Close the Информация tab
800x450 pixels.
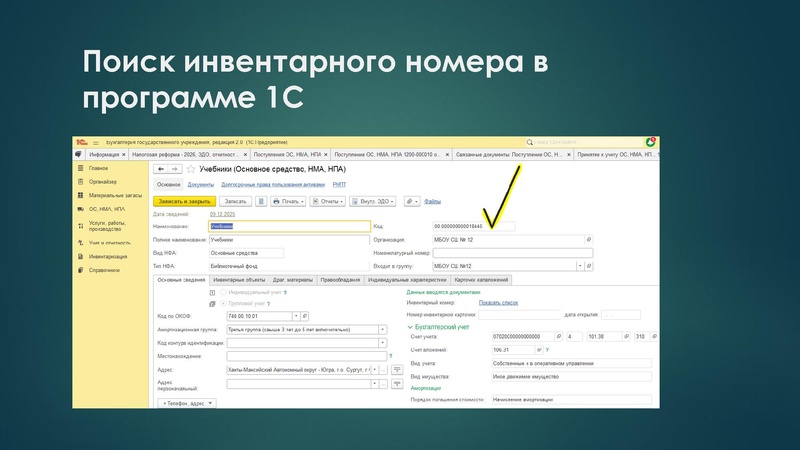pos(123,155)
